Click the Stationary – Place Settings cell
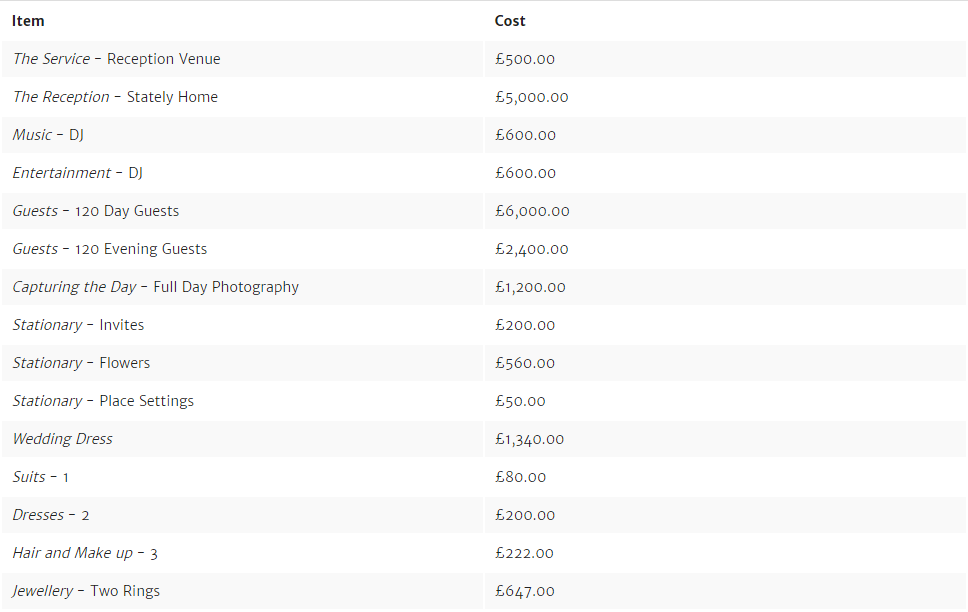 (103, 401)
